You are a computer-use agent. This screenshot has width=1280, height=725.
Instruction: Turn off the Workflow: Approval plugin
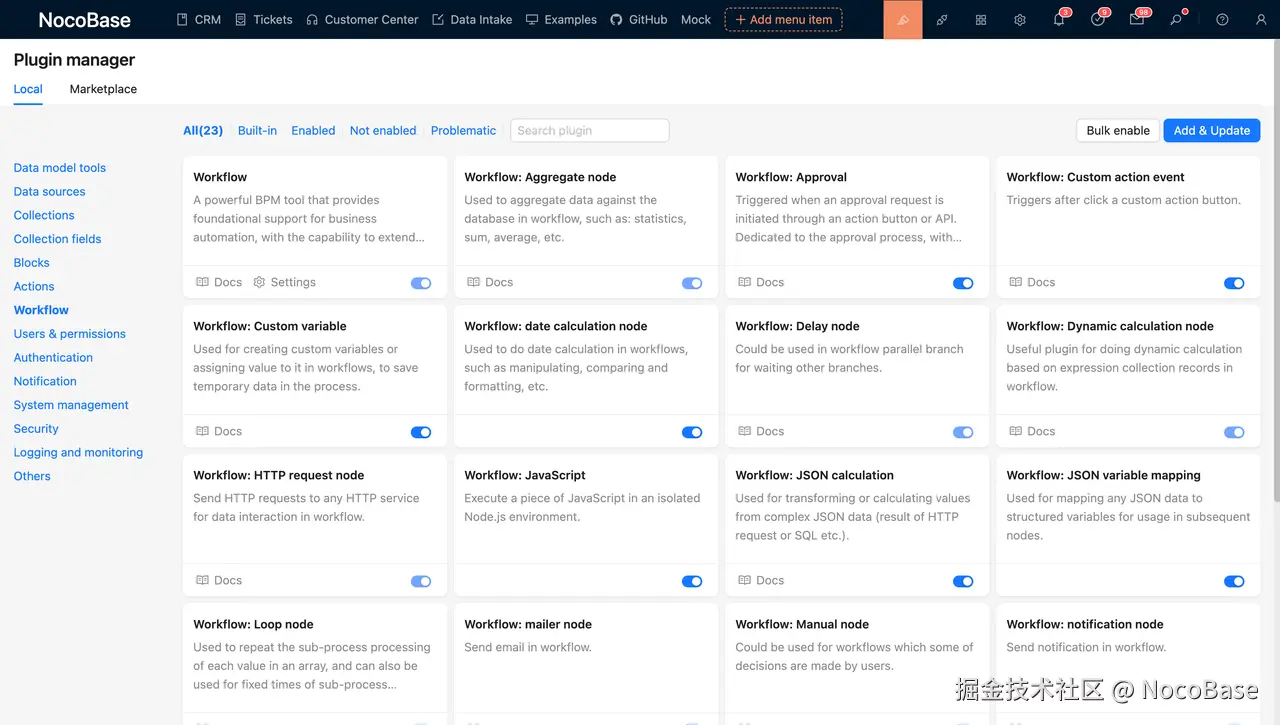tap(963, 283)
